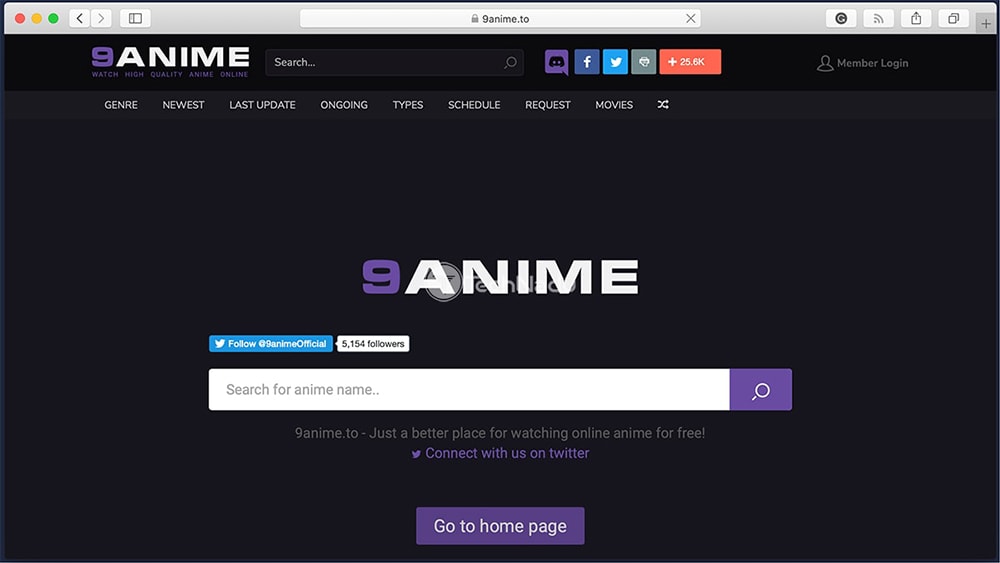Image resolution: width=1000 pixels, height=563 pixels.
Task: Go to LAST UPDATE page
Action: (x=262, y=105)
